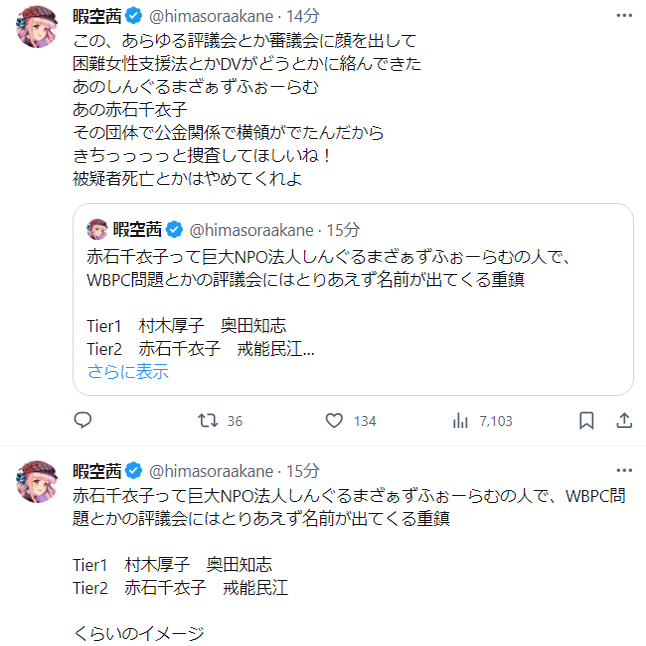Image resolution: width=646 pixels, height=646 pixels.
Task: View analytics showing 7,103 views
Action: (461, 421)
